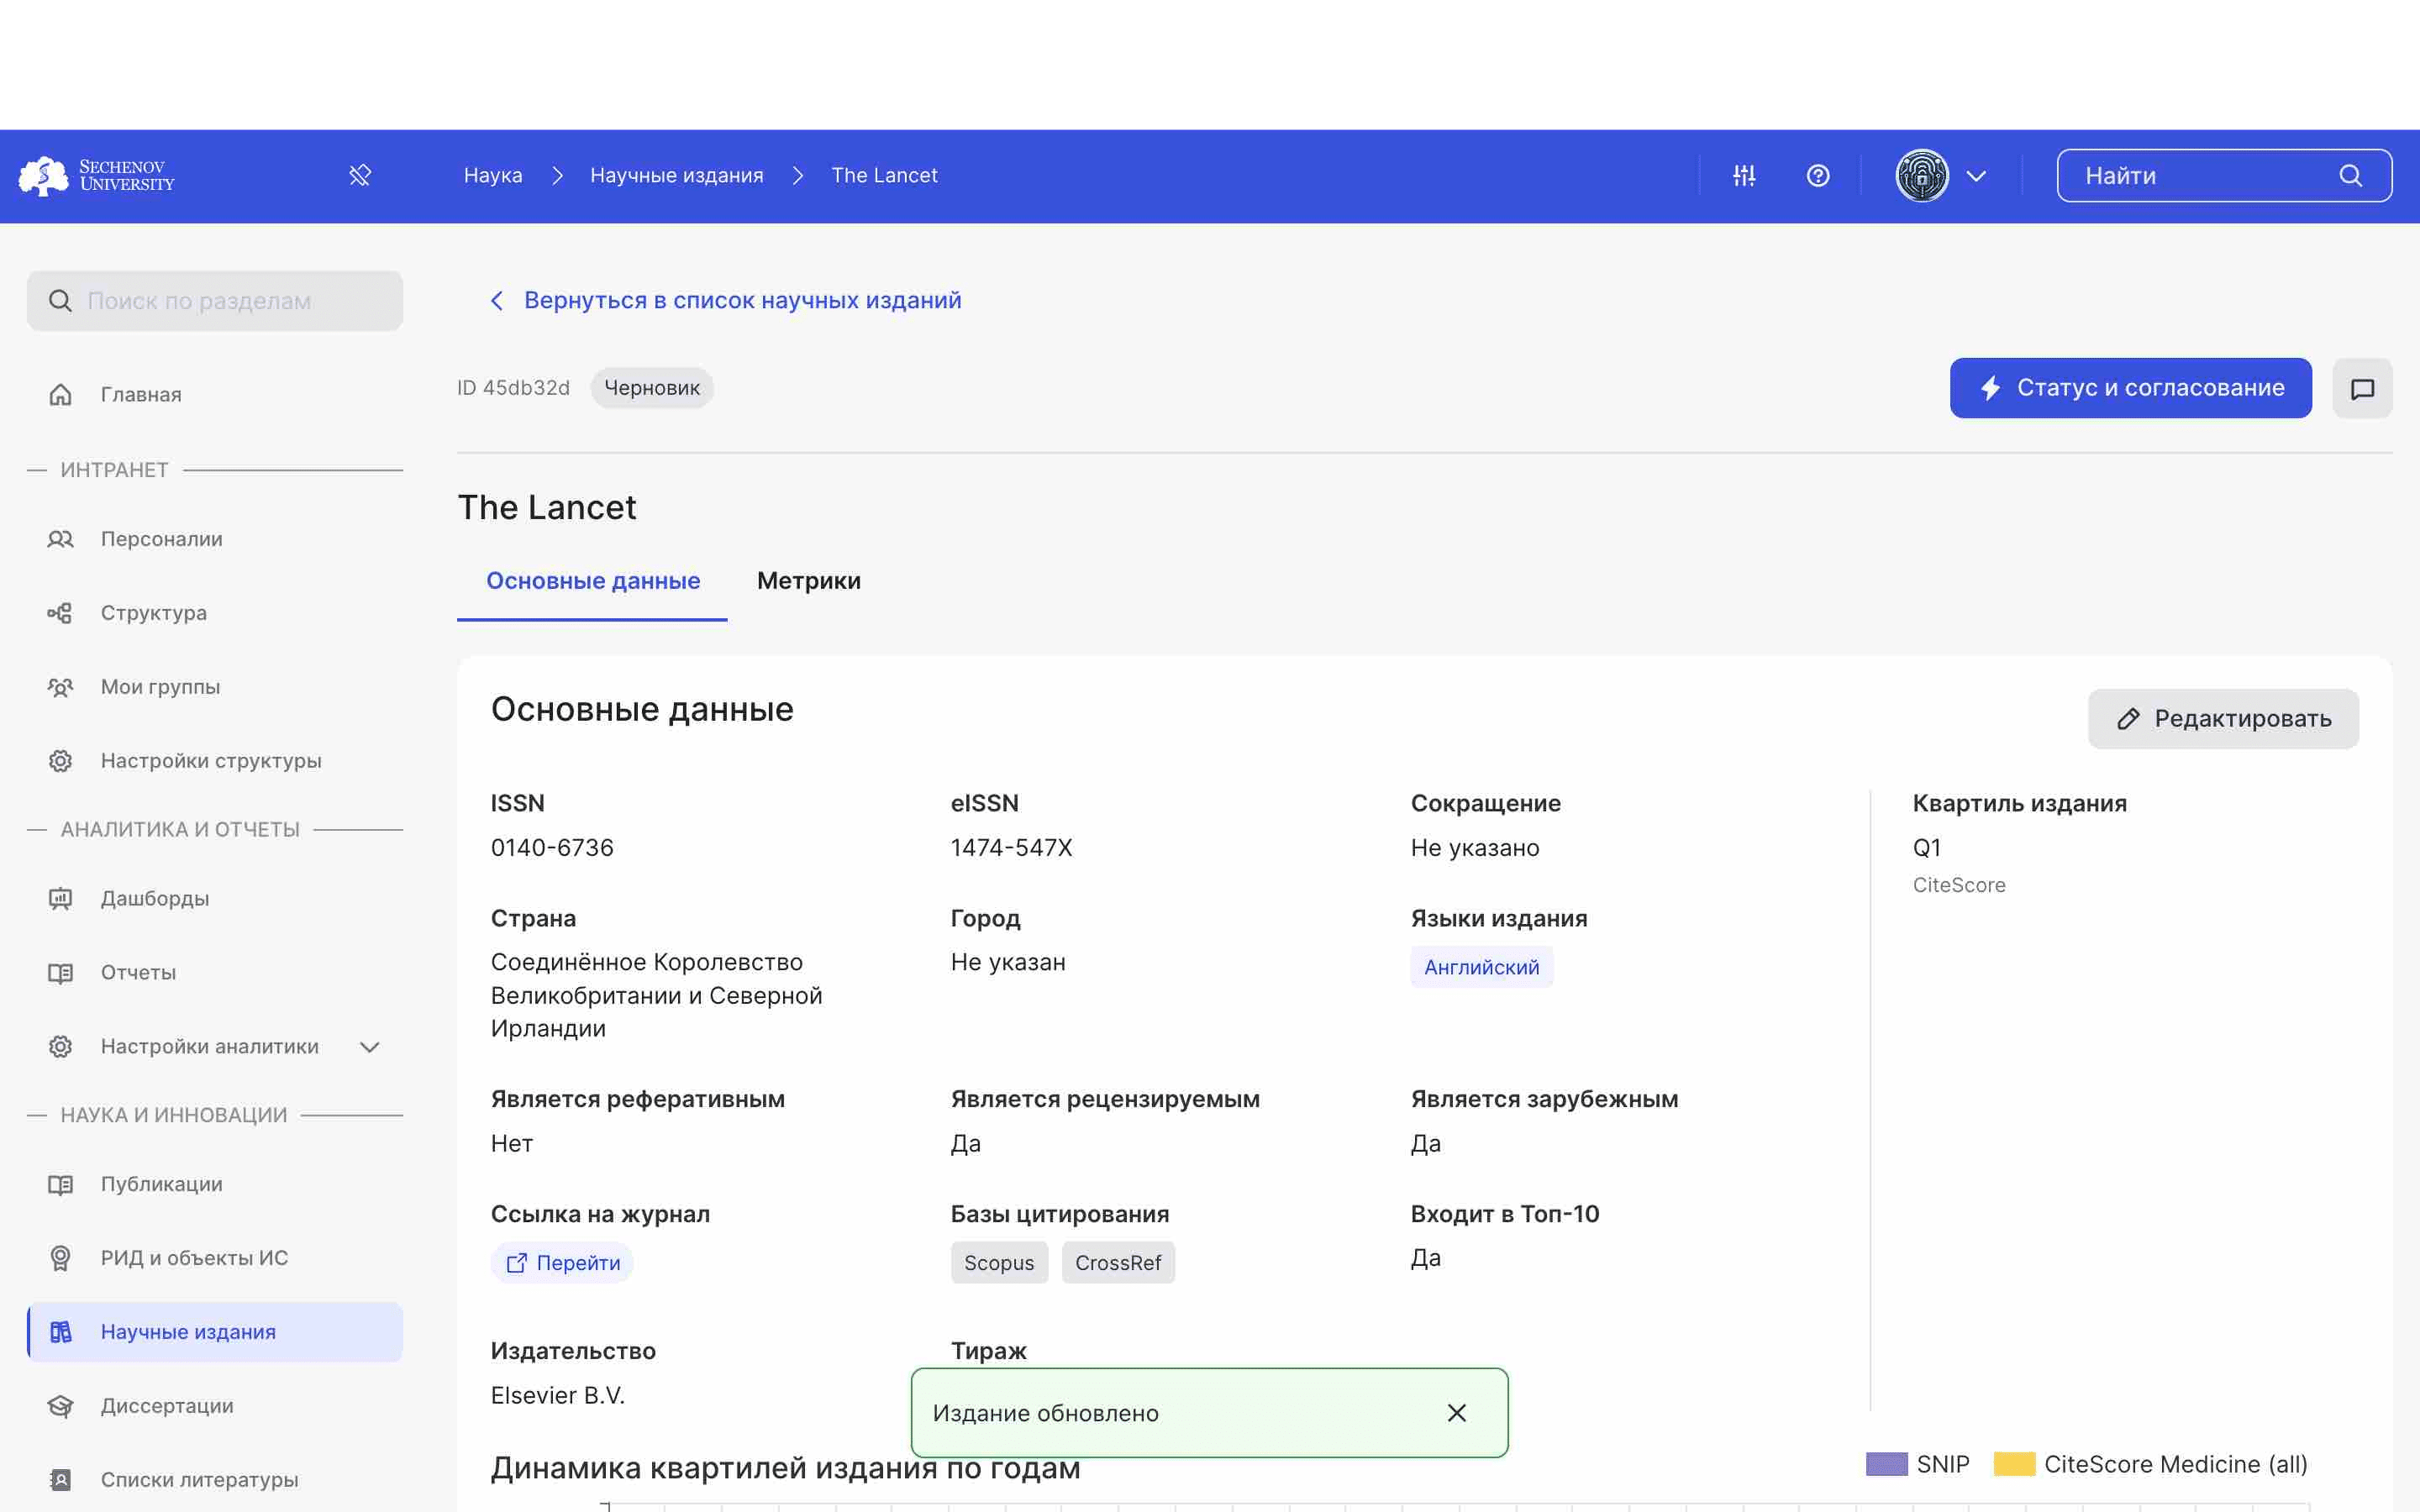Click the book icon beside Отчеты
The height and width of the screenshot is (1512, 2420).
tap(61, 972)
